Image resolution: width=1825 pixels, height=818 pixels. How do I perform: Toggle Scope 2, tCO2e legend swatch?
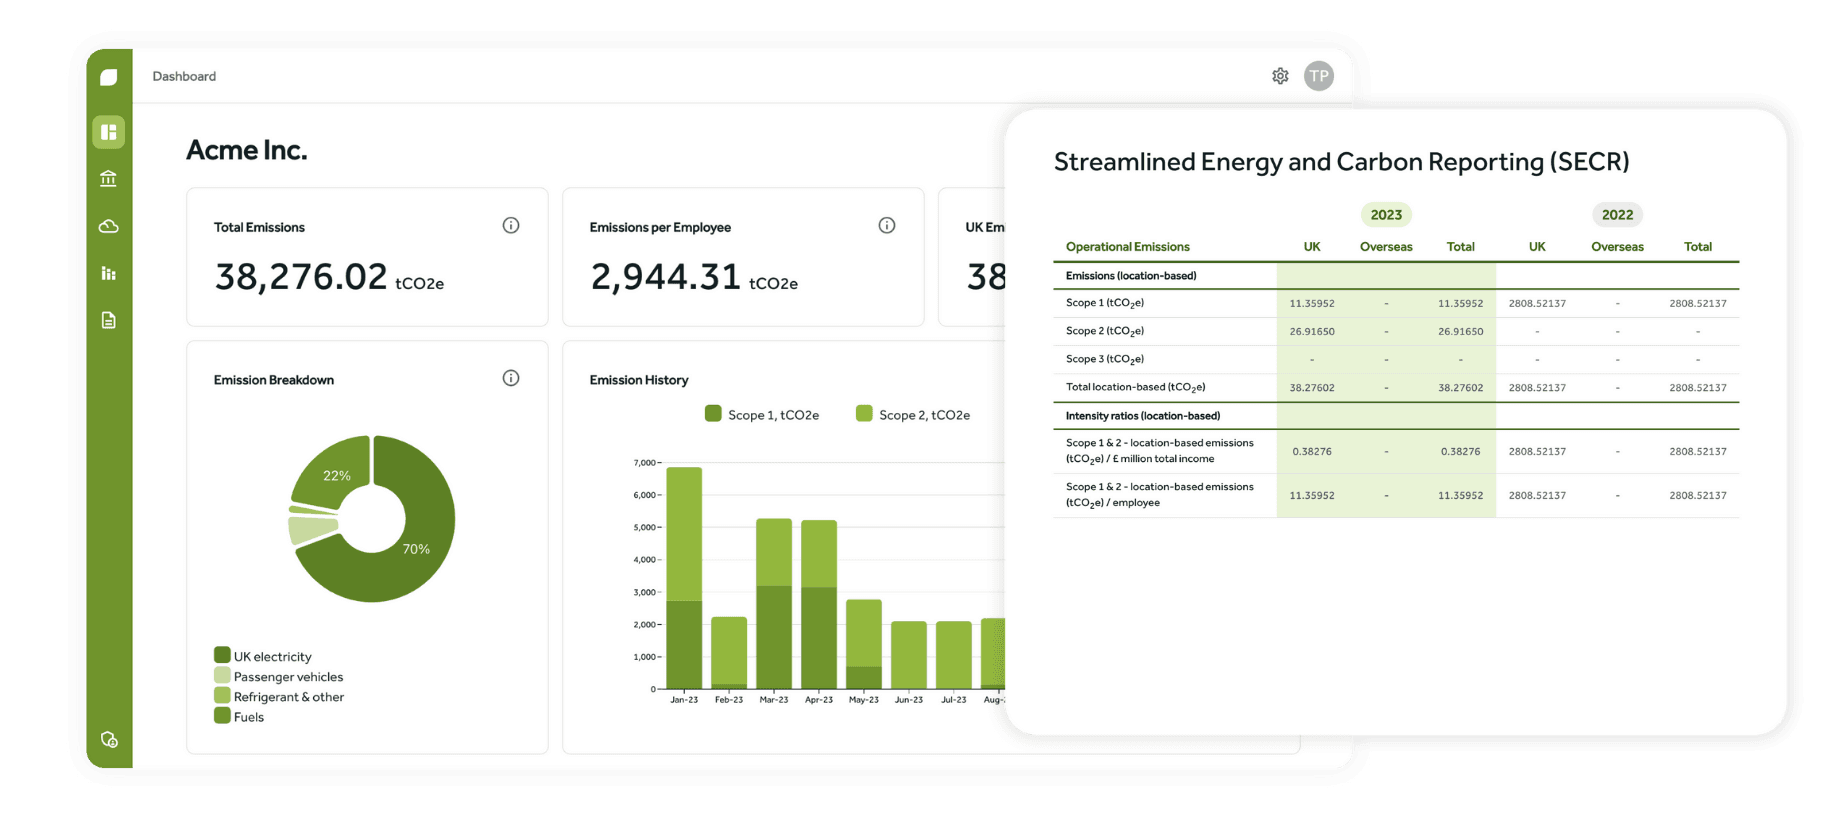pos(864,414)
